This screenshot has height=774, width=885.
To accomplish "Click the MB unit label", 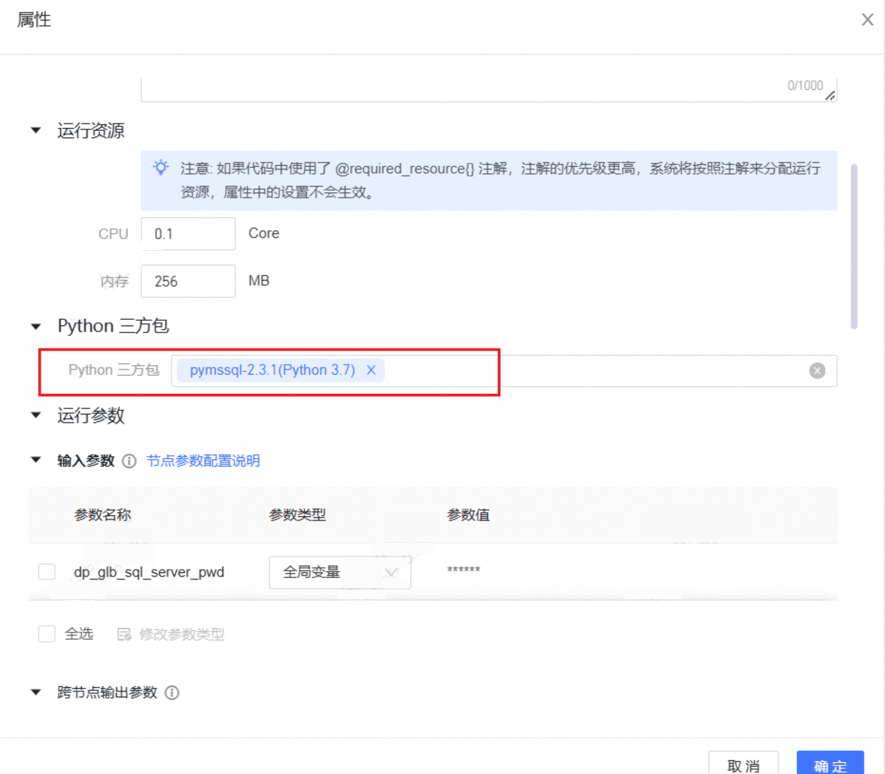I will point(259,281).
